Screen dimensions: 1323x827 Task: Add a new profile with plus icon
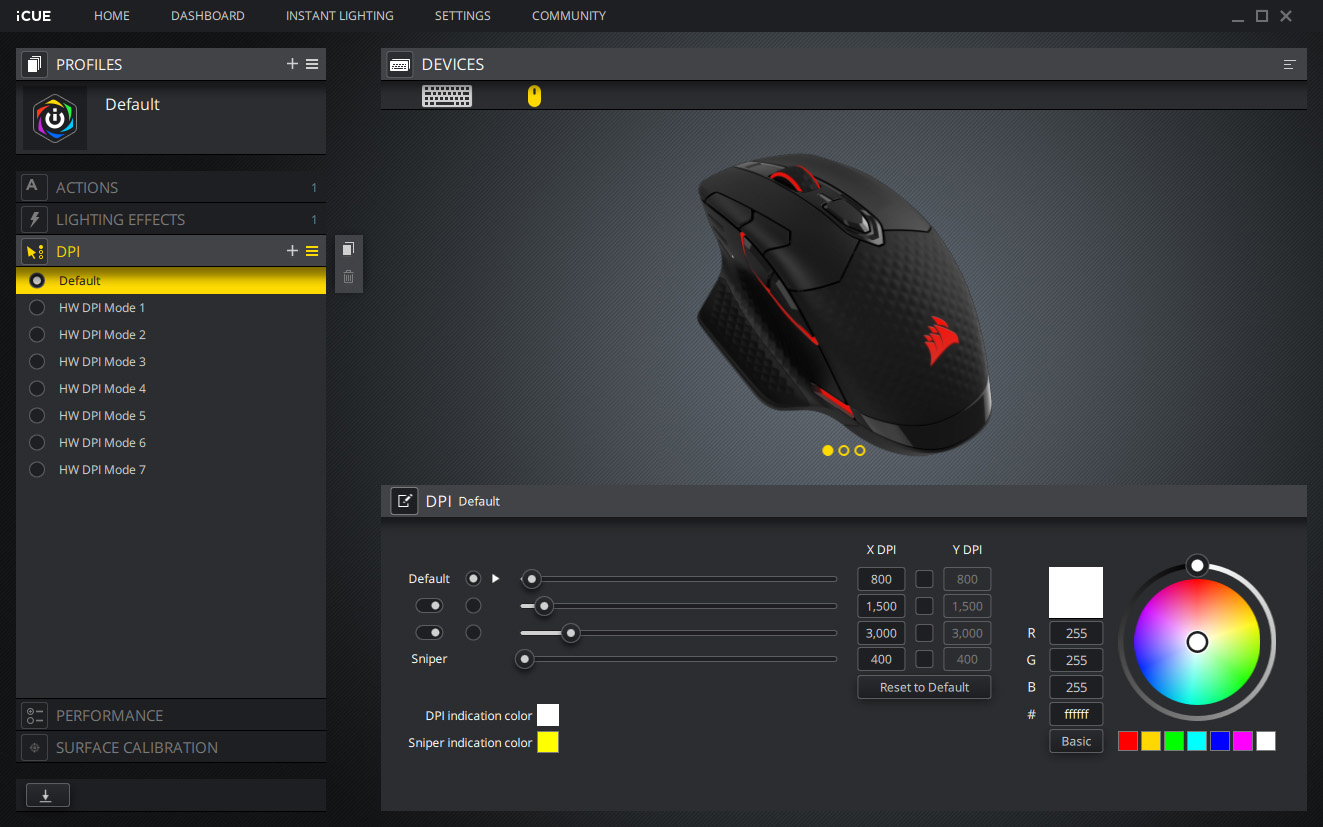(x=292, y=64)
